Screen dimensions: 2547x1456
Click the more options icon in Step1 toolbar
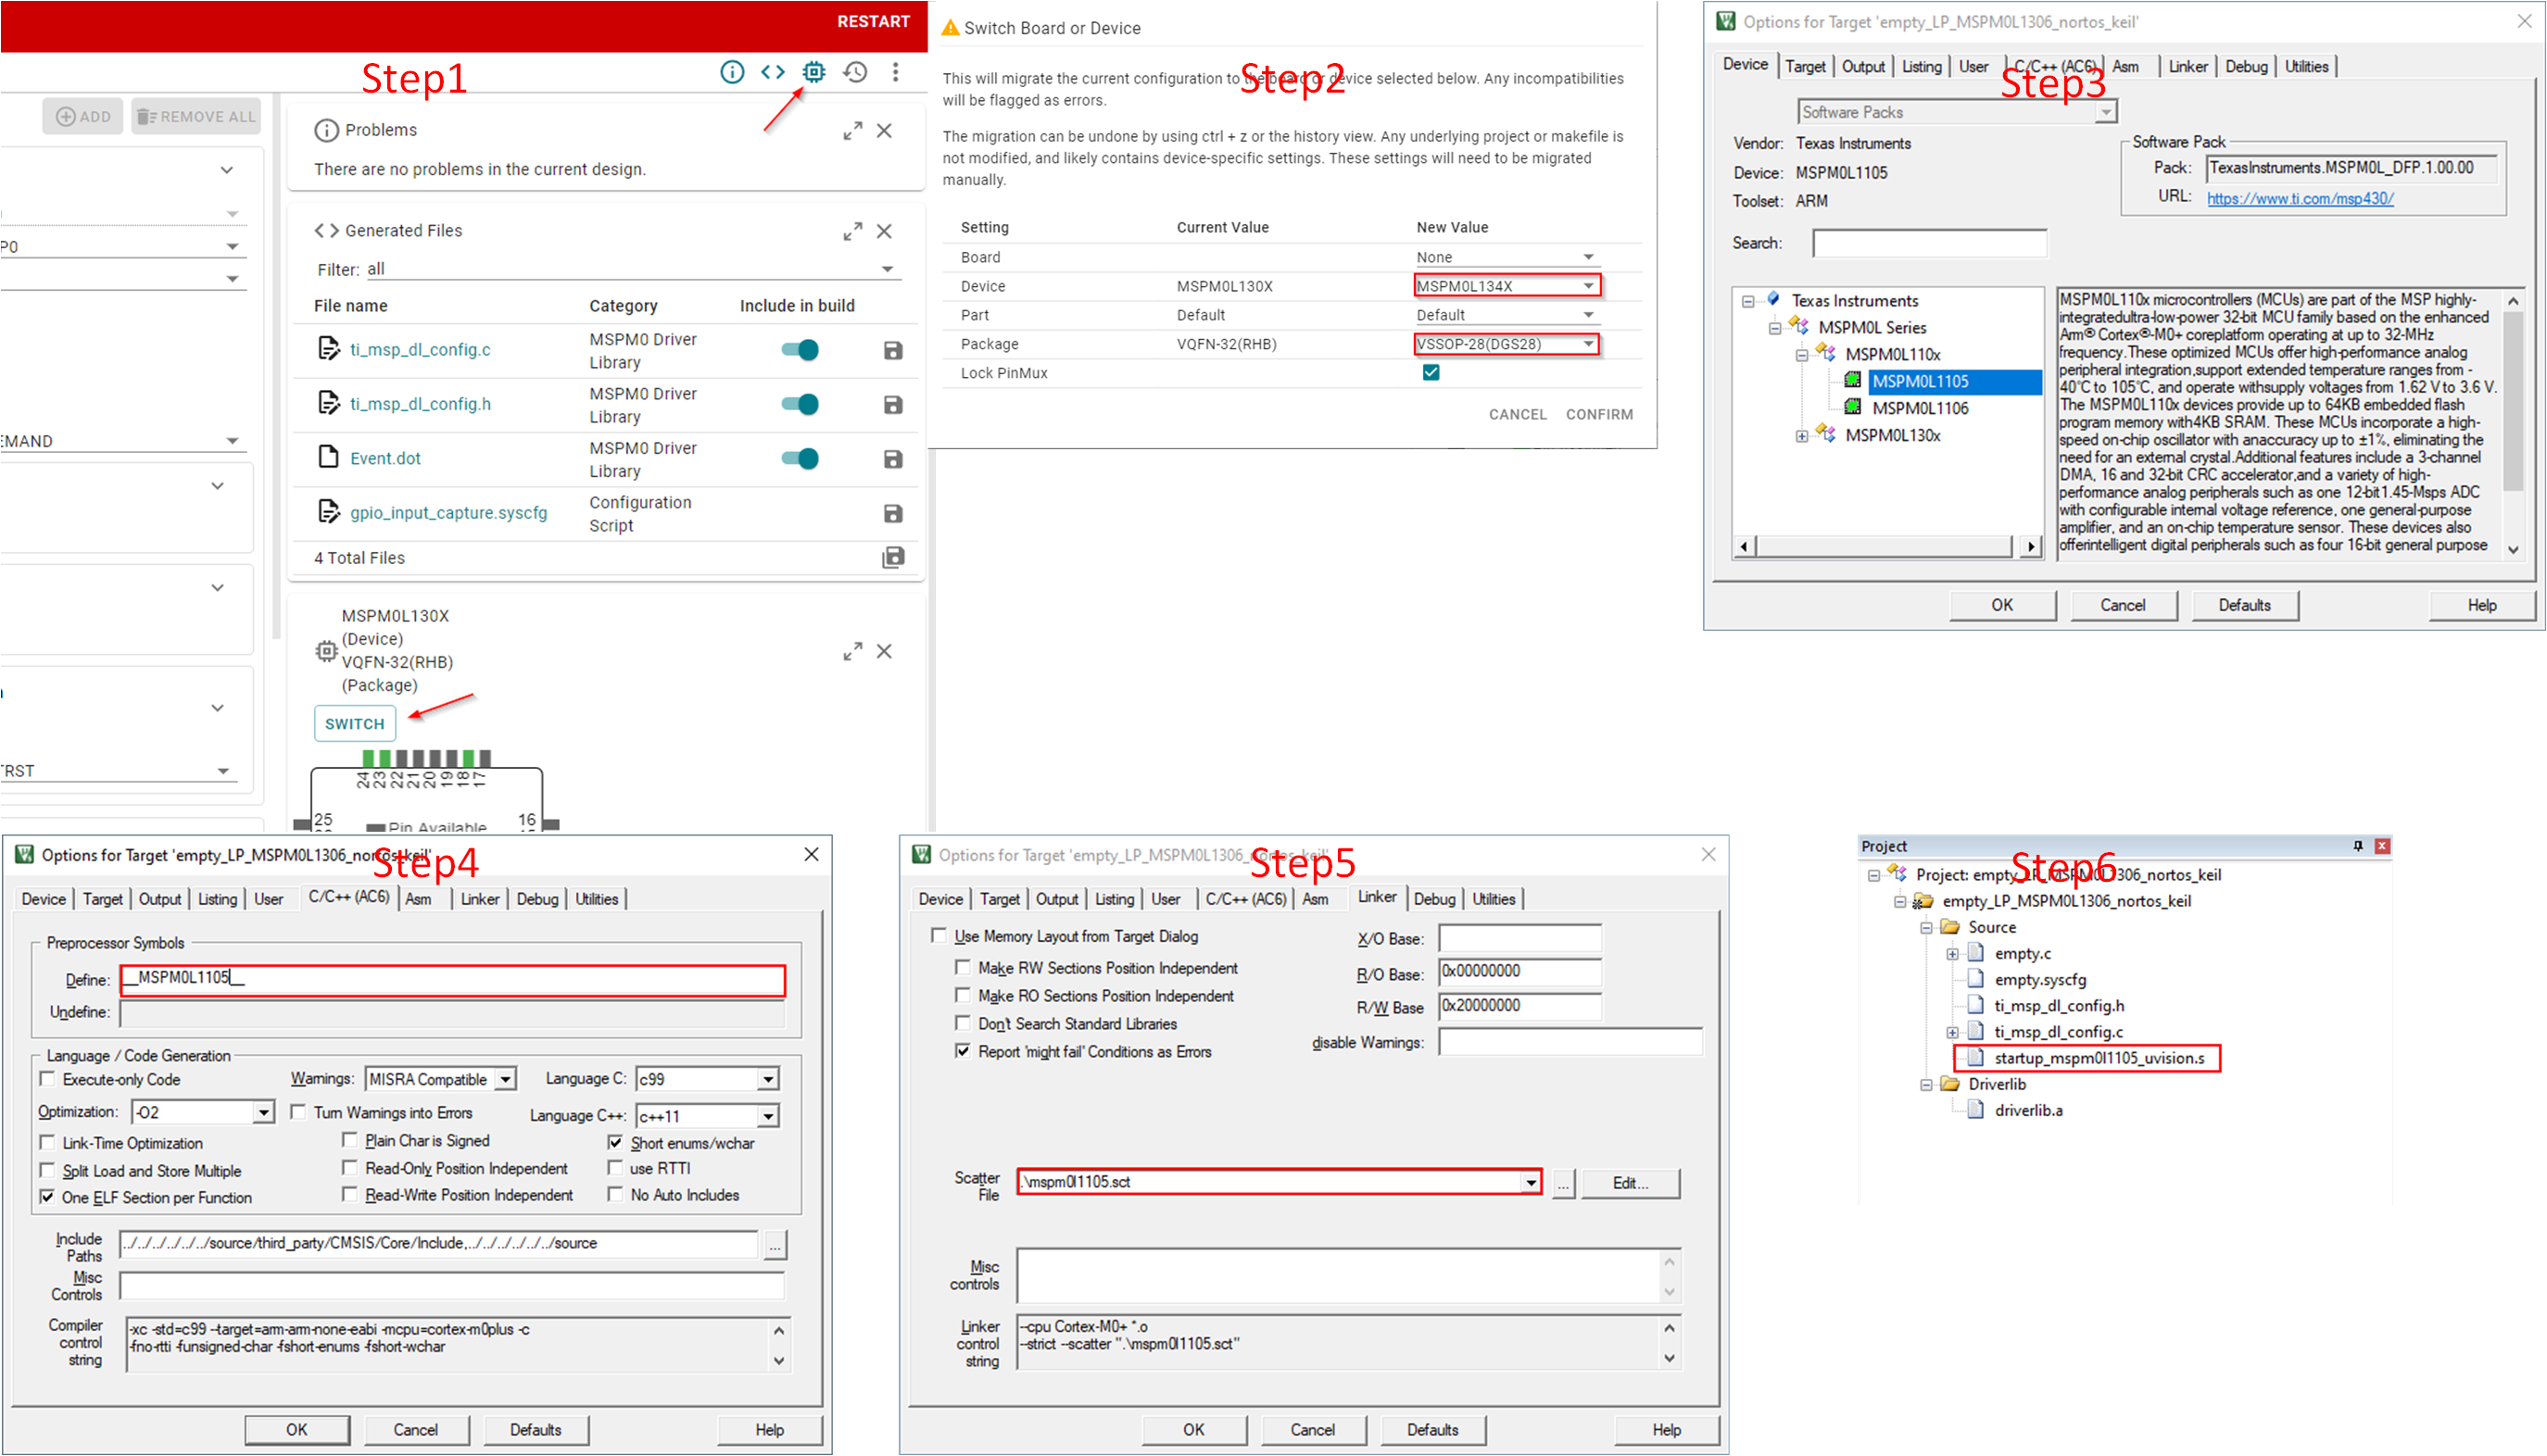coord(896,71)
